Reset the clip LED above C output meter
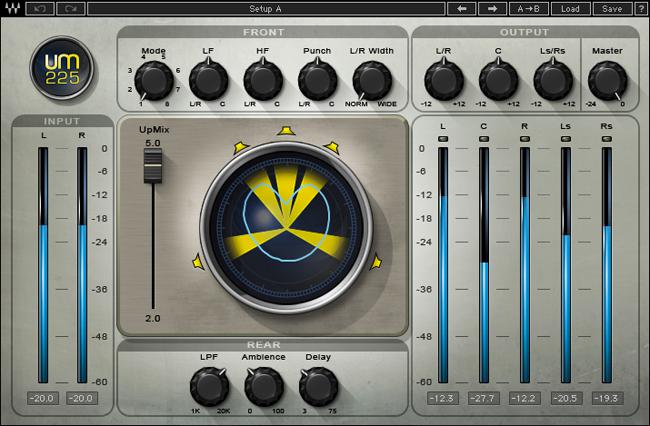This screenshot has width=650, height=426. coord(484,139)
